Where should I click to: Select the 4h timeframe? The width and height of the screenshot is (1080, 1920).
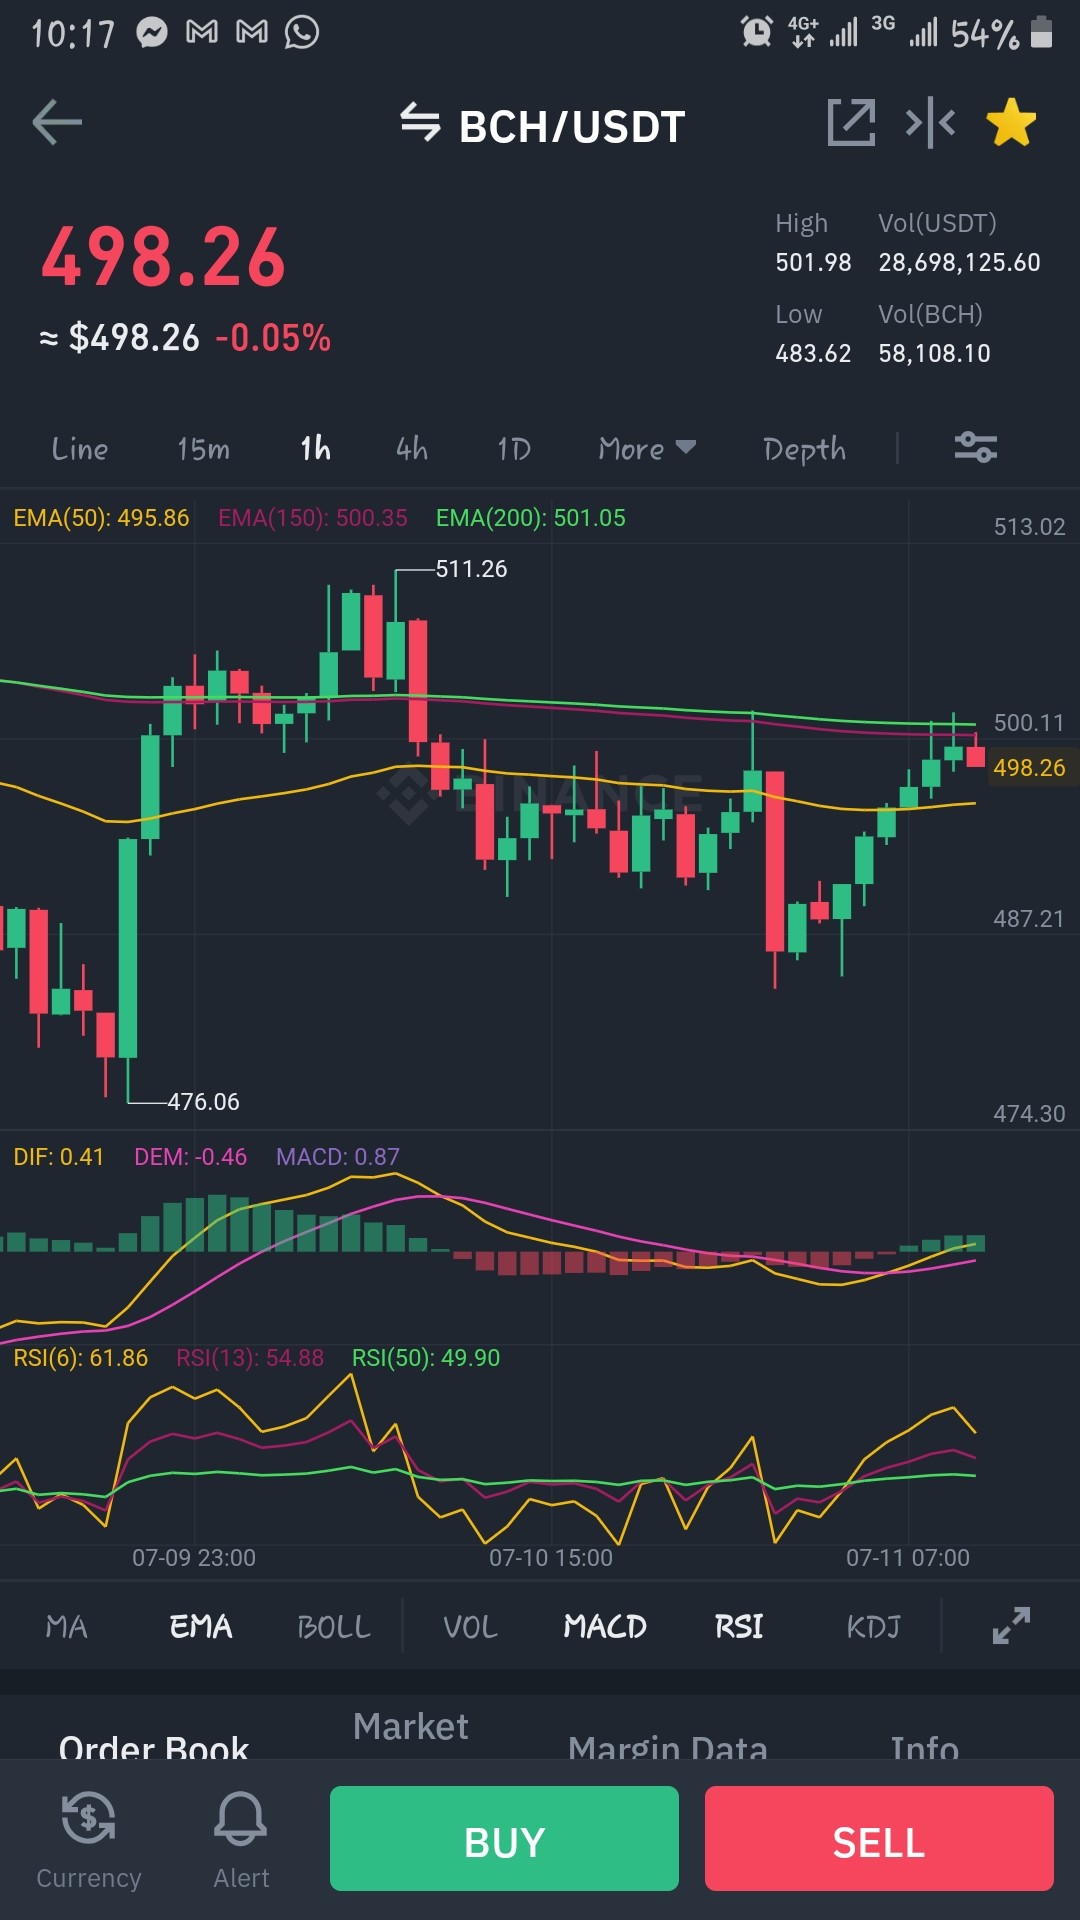click(412, 449)
